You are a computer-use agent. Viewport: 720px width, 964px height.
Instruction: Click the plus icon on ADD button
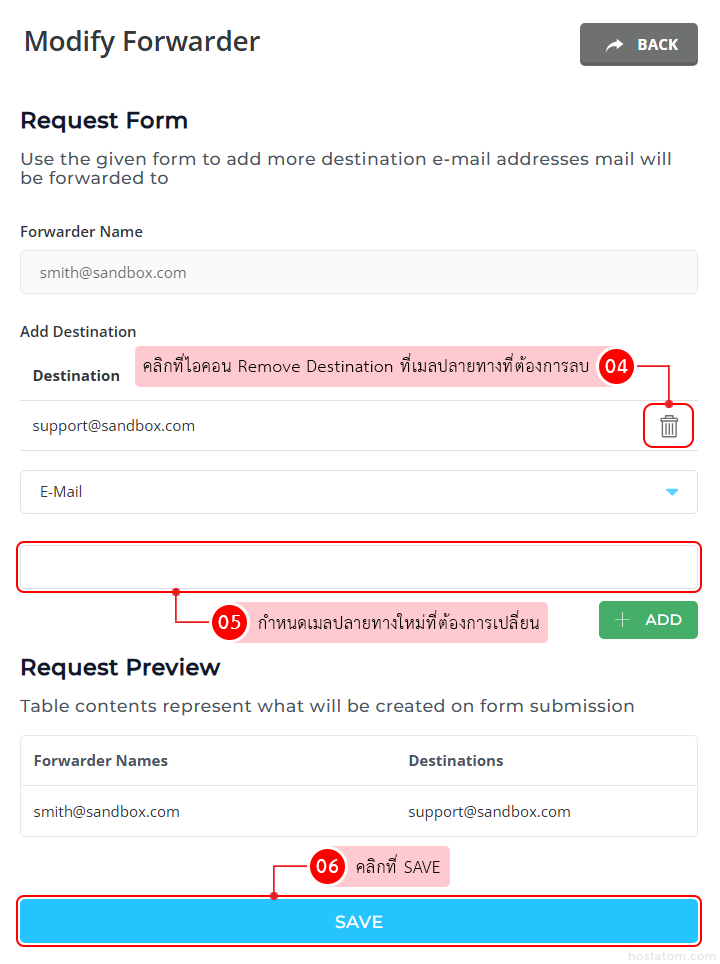coord(622,620)
